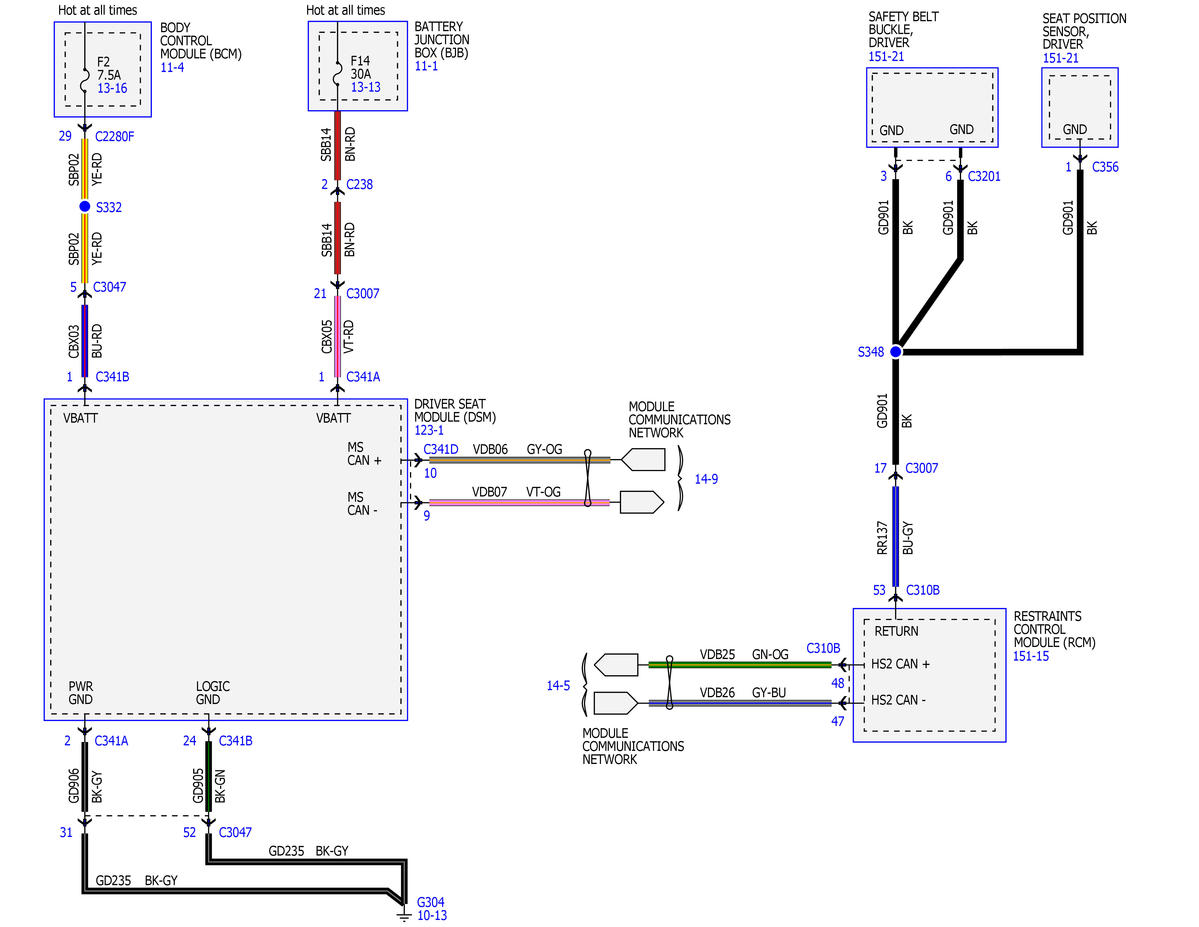Select connector label C2280F
This screenshot has width=1199, height=927.
pos(115,136)
